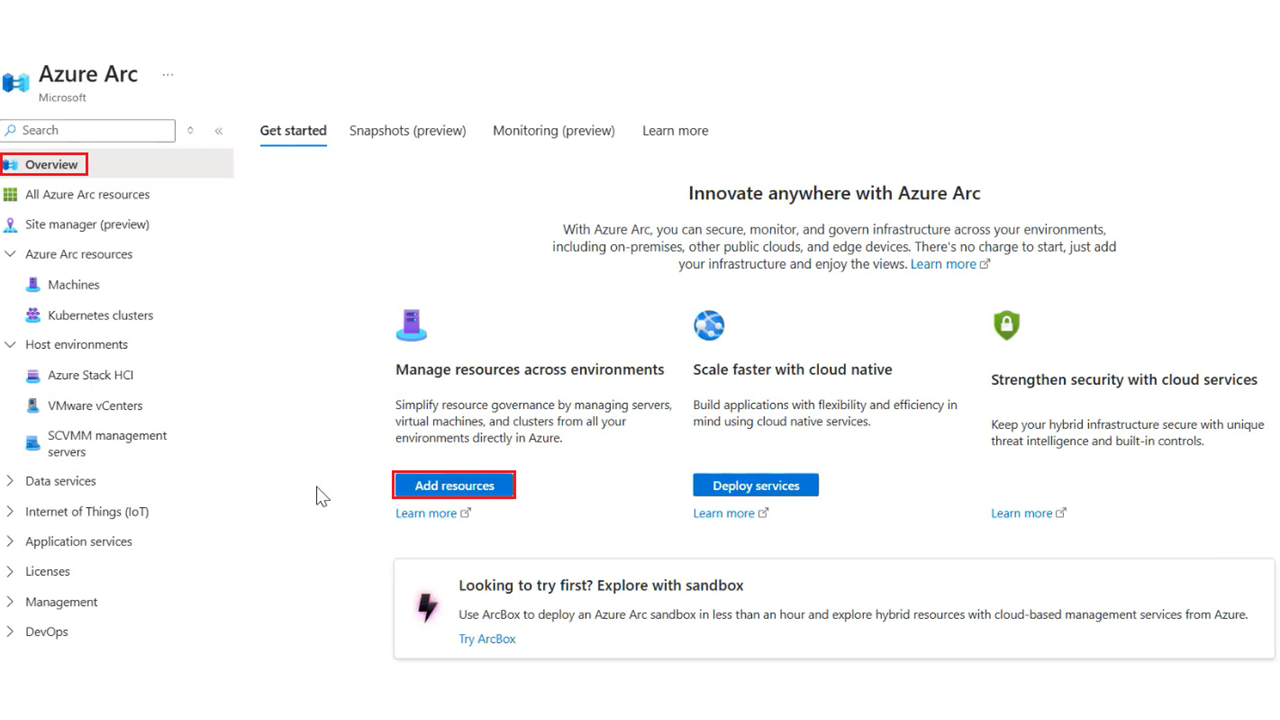Screen dimensions: 1280x720
Task: Click inside the Search field
Action: click(x=88, y=130)
